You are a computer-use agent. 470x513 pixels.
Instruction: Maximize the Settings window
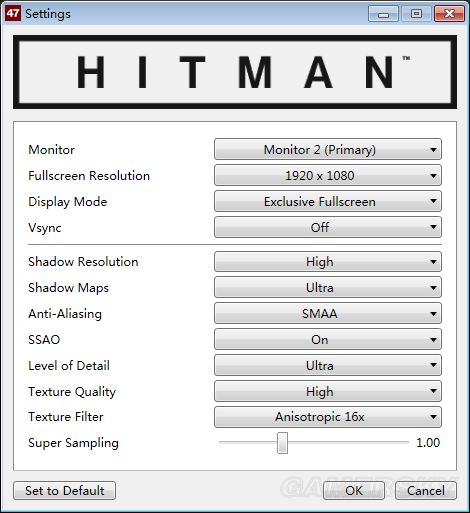[416, 14]
